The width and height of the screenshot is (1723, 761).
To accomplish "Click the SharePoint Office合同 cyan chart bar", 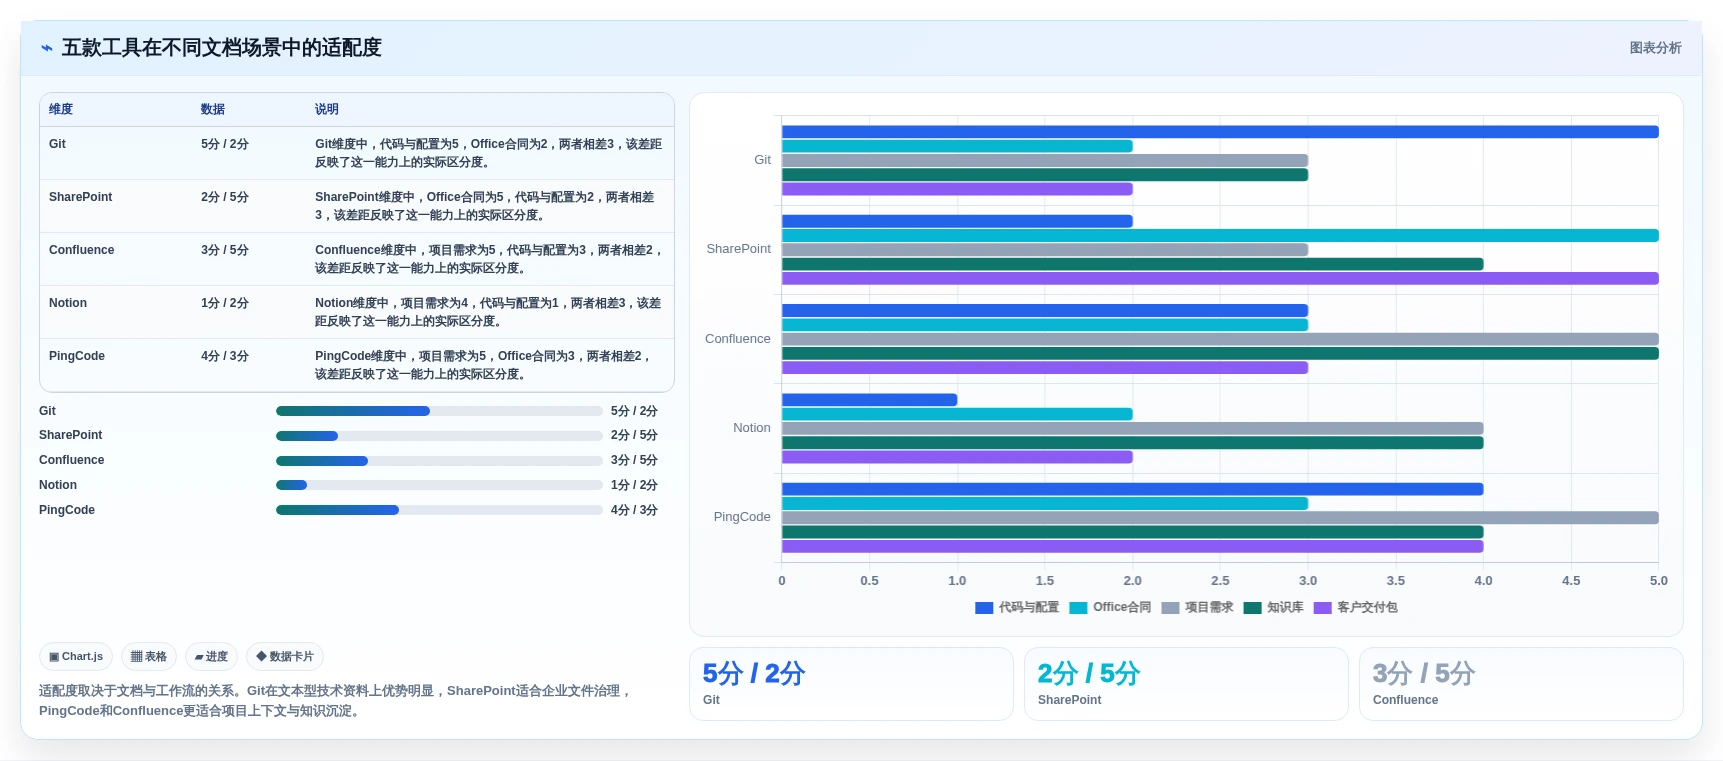I will pyautogui.click(x=1220, y=236).
